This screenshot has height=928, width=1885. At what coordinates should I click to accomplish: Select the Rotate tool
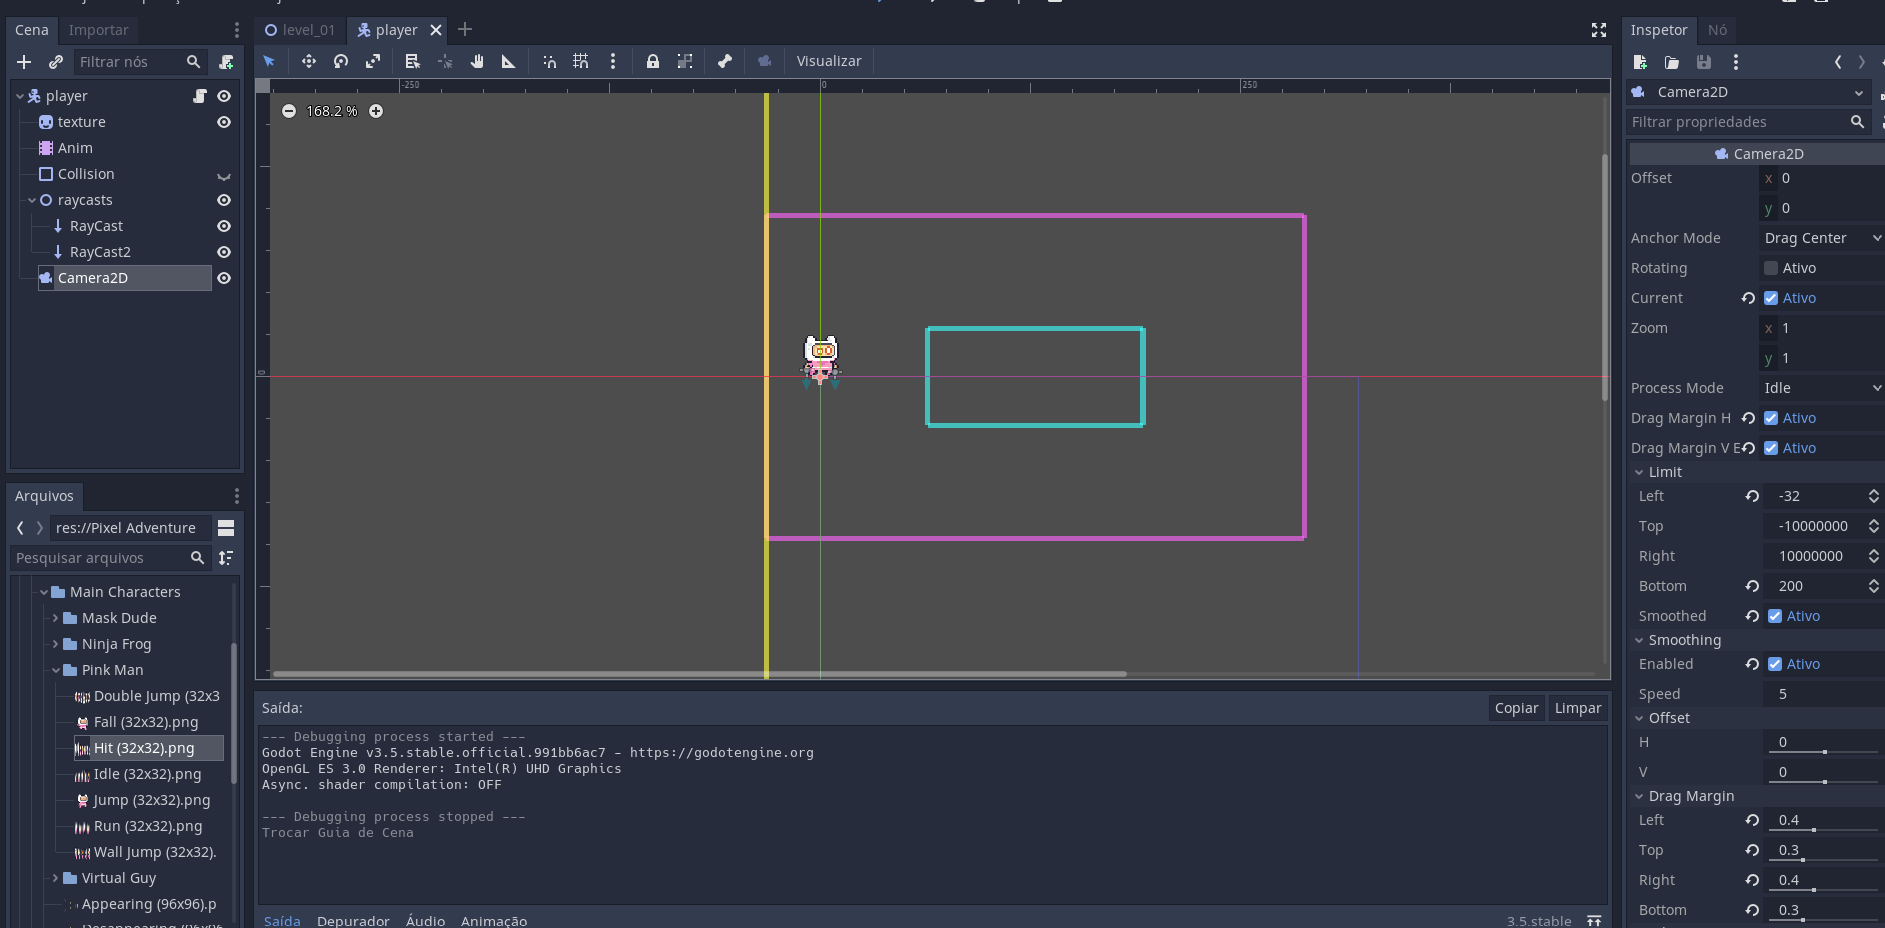click(340, 61)
